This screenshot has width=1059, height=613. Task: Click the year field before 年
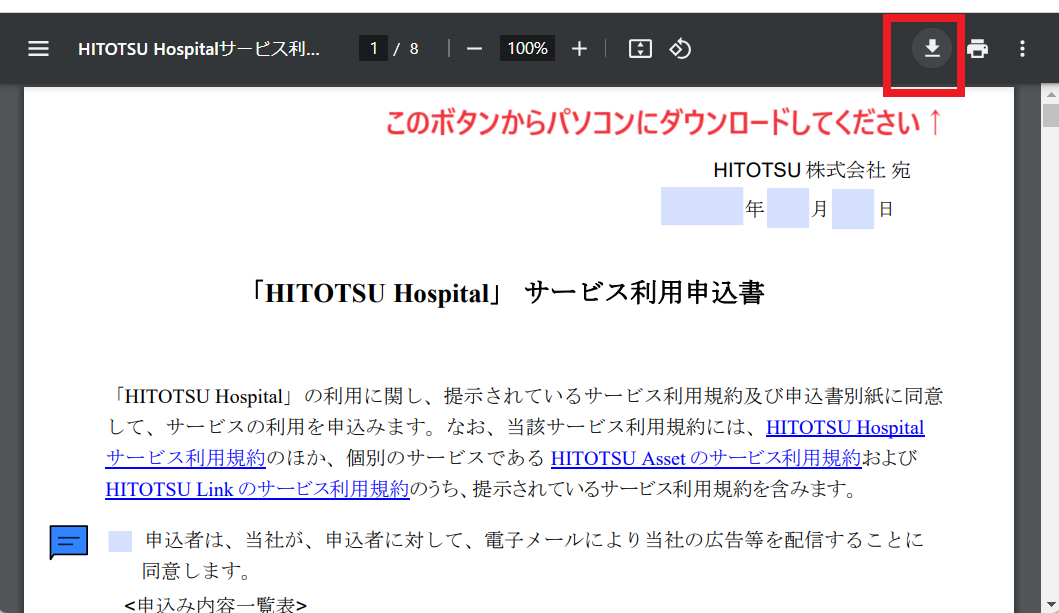701,207
